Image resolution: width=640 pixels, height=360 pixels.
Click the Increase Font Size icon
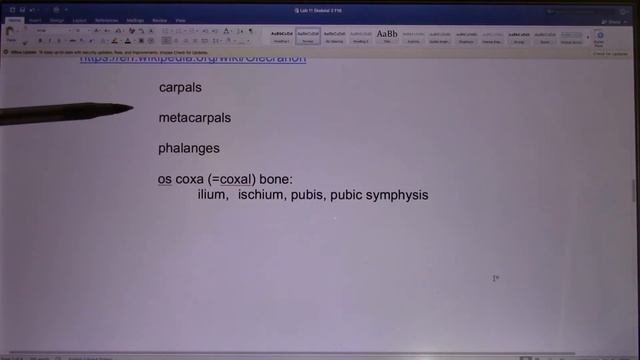coord(97,31)
